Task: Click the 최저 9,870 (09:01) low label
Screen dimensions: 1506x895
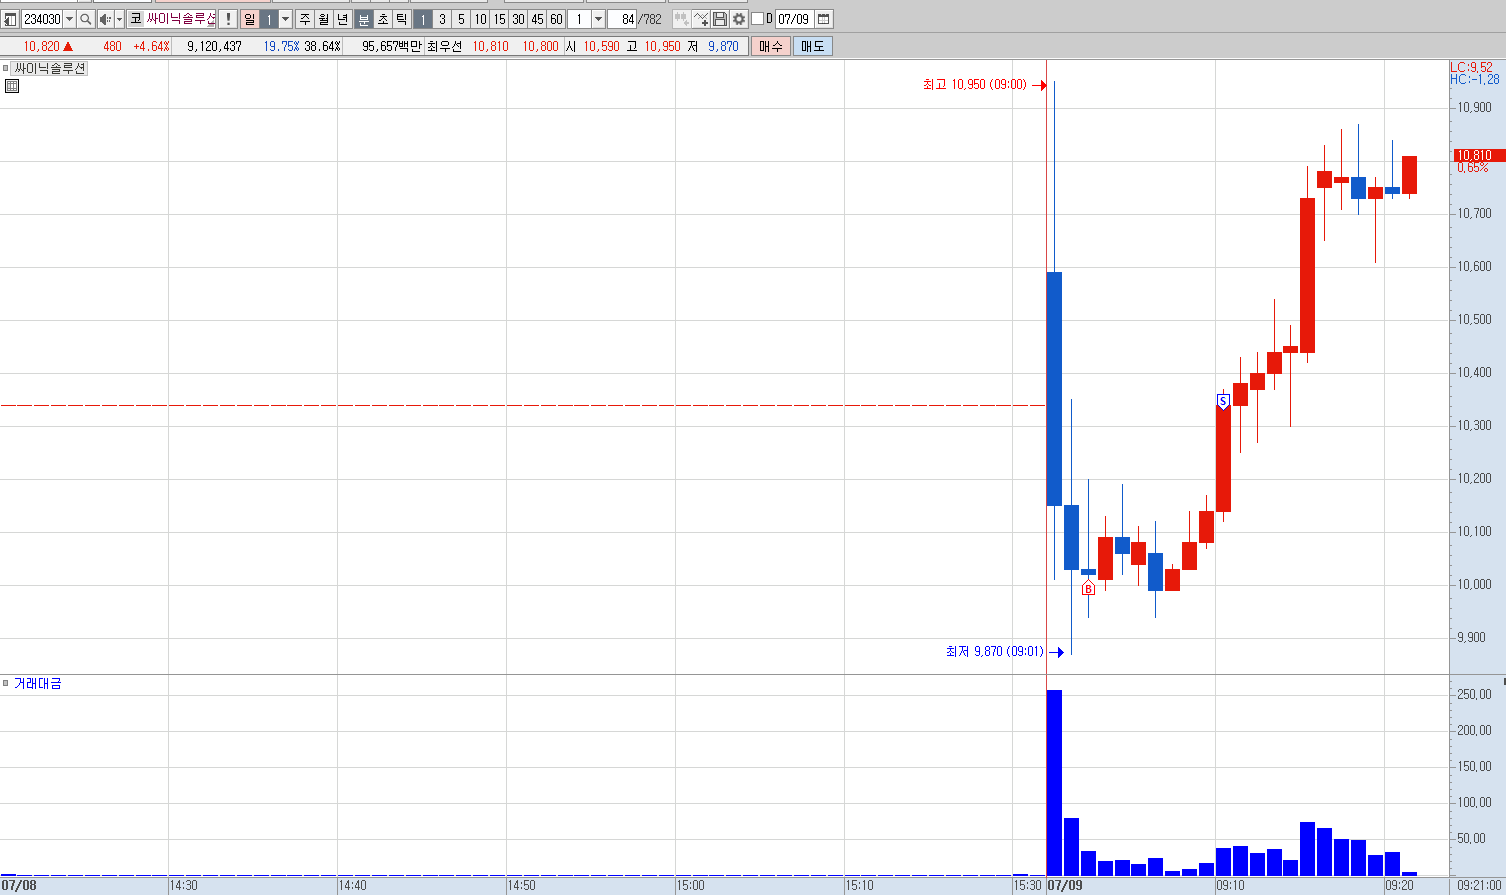Action: pyautogui.click(x=995, y=651)
